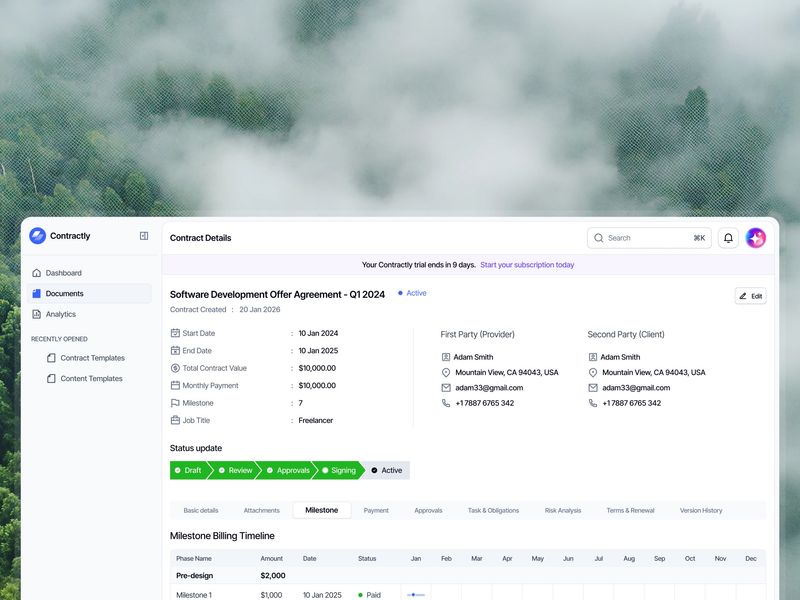Click the Freelancer job title value

316,420
